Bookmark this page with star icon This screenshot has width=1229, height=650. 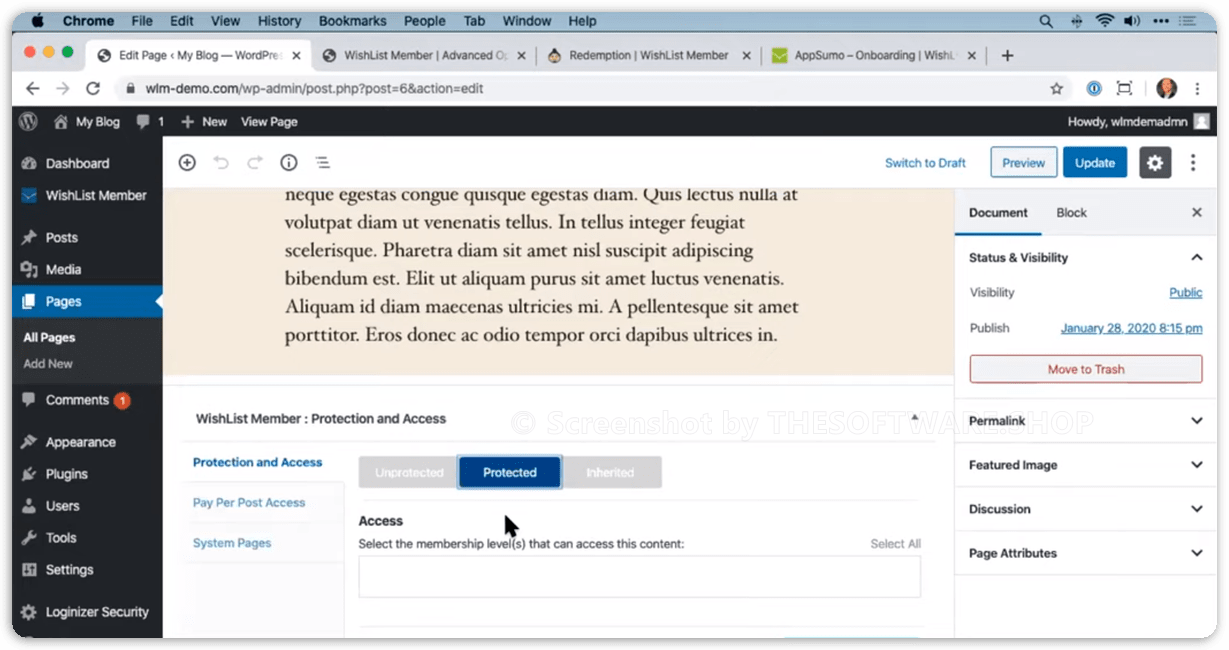[x=1056, y=89]
